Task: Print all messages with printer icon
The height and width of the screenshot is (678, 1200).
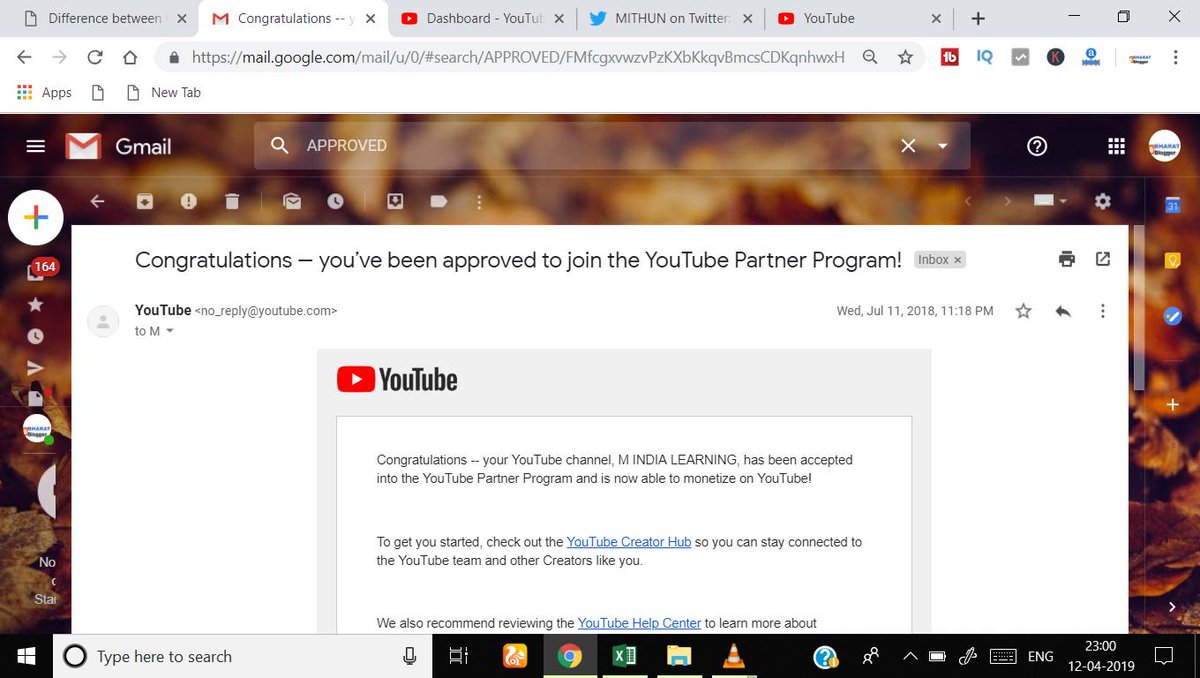Action: [1067, 259]
